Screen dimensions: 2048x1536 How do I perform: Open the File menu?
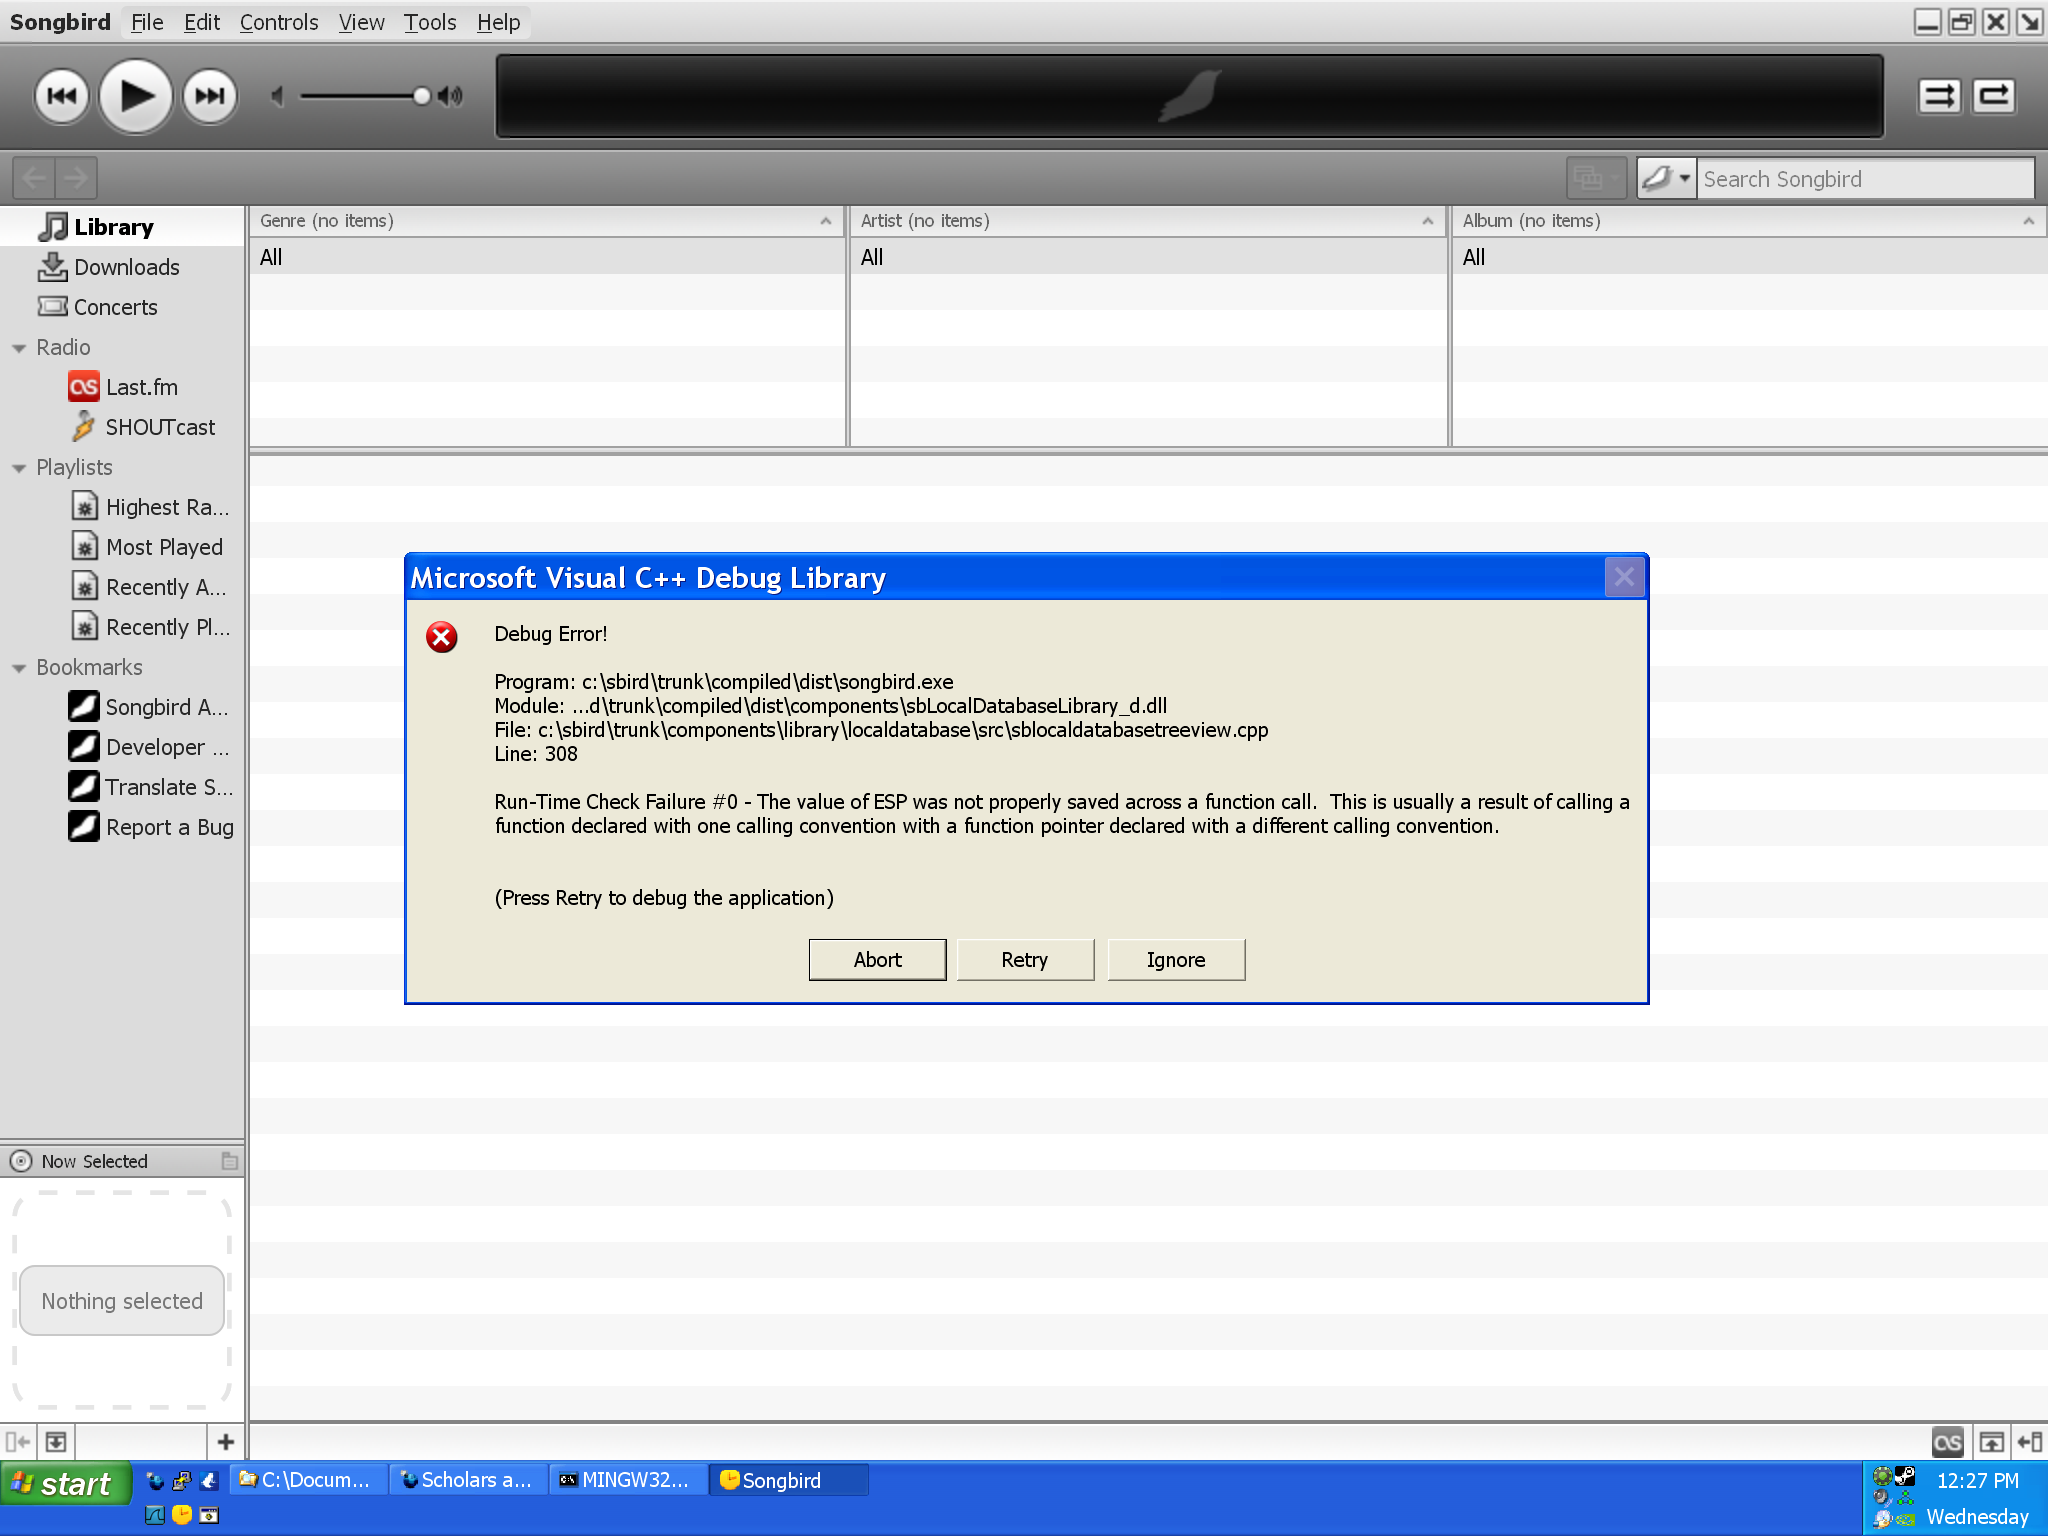click(x=147, y=22)
